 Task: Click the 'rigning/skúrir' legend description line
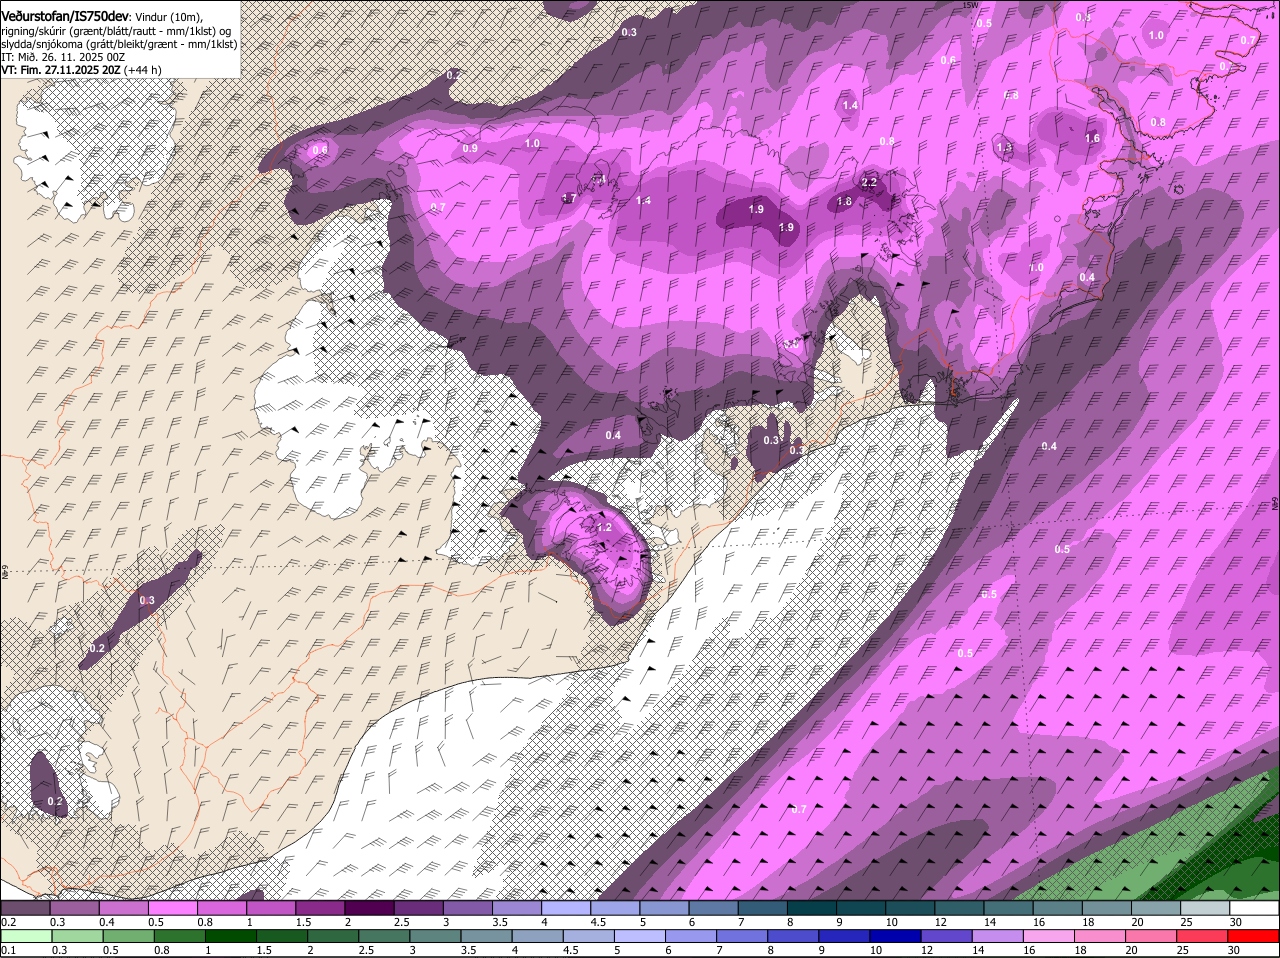coord(117,30)
